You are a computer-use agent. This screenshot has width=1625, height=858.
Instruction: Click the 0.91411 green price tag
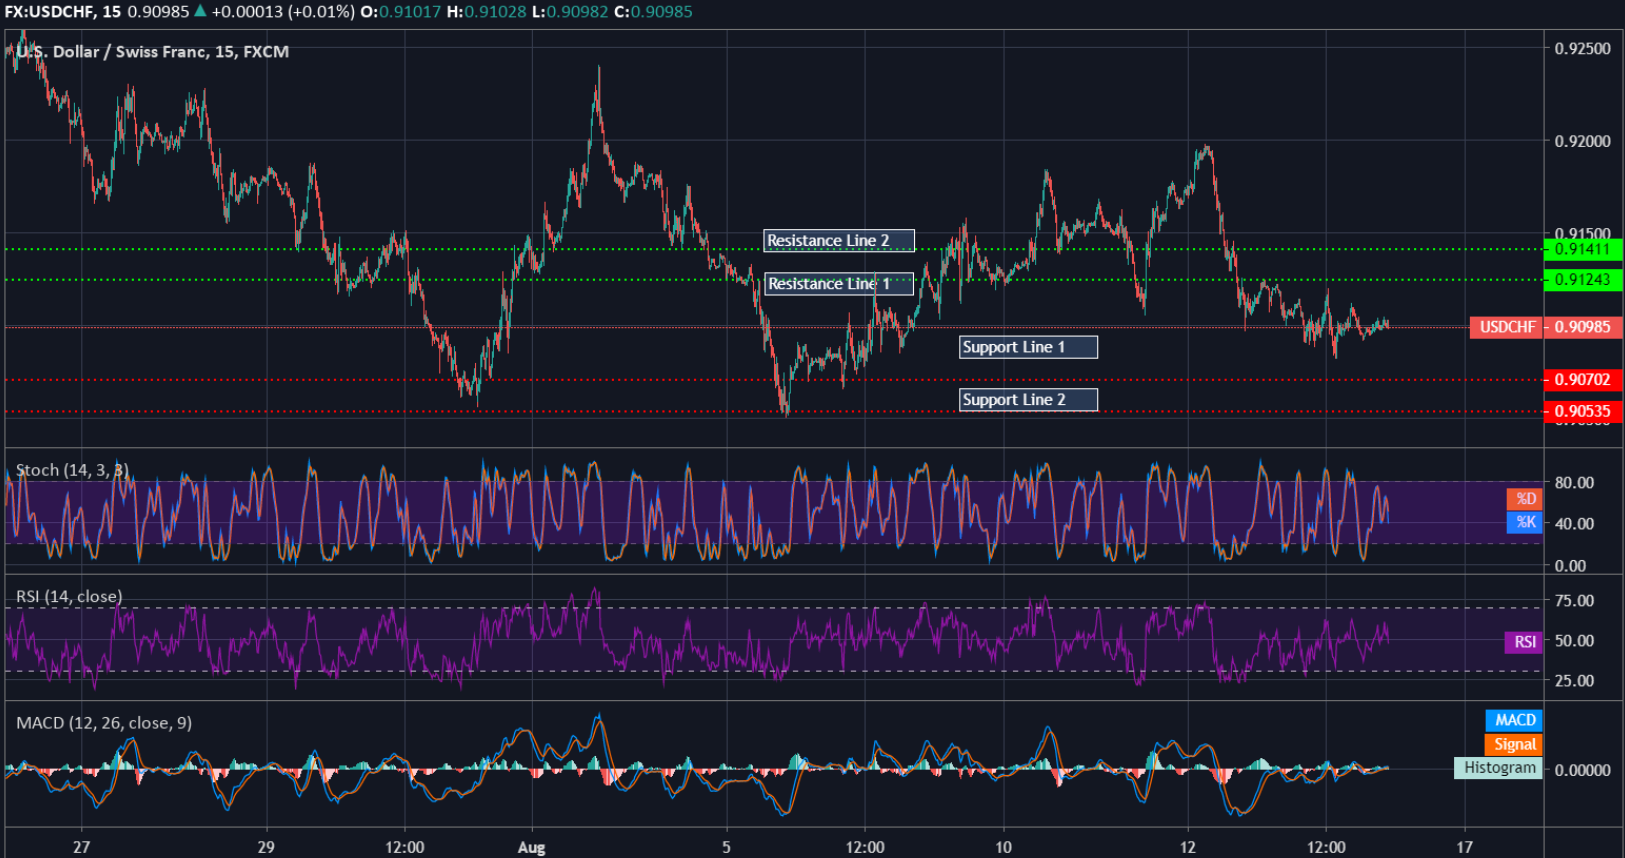(1583, 249)
